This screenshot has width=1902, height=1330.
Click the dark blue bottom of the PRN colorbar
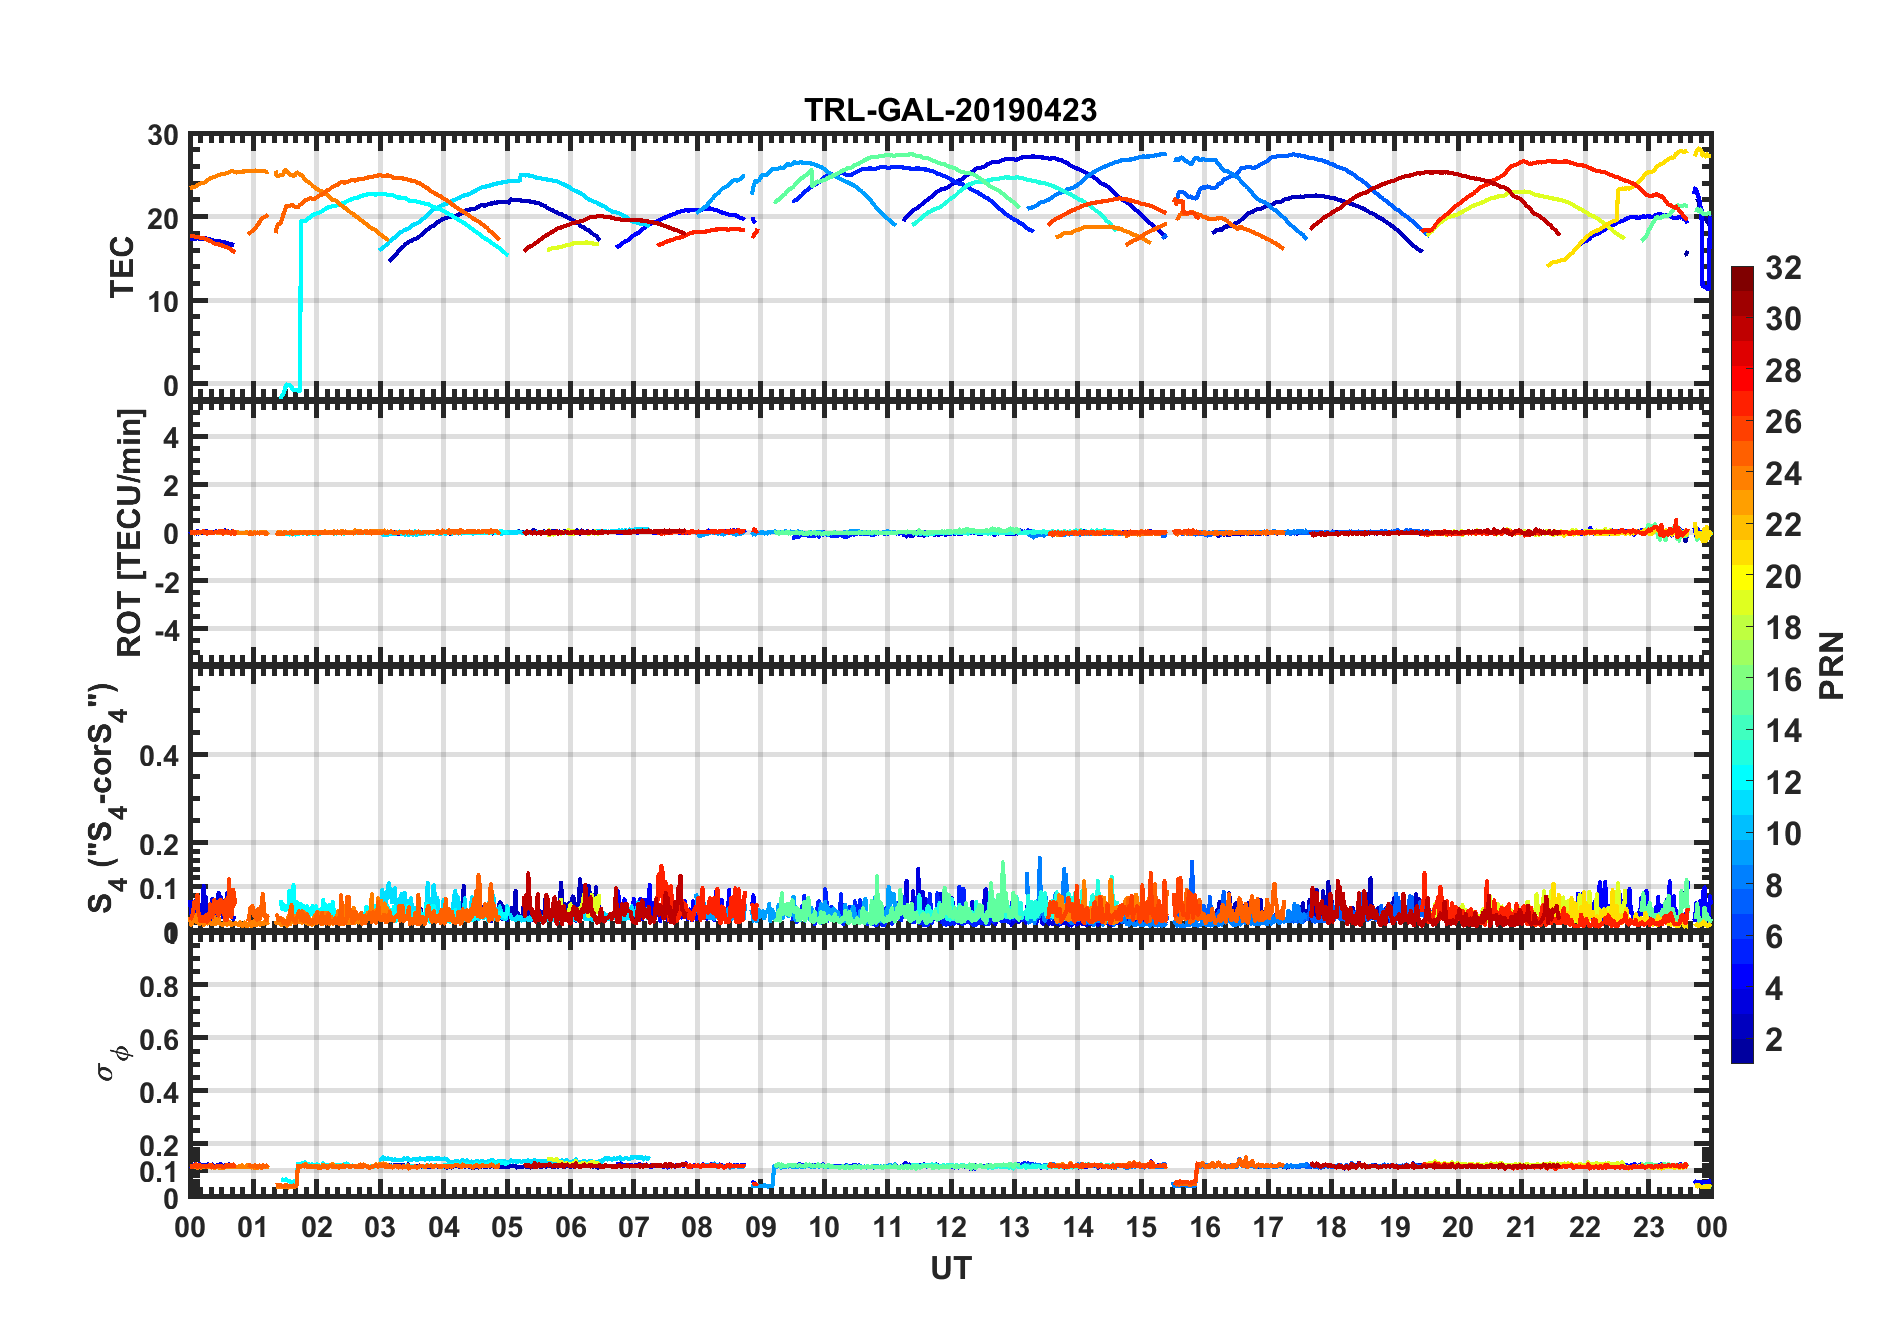[x=1742, y=1052]
